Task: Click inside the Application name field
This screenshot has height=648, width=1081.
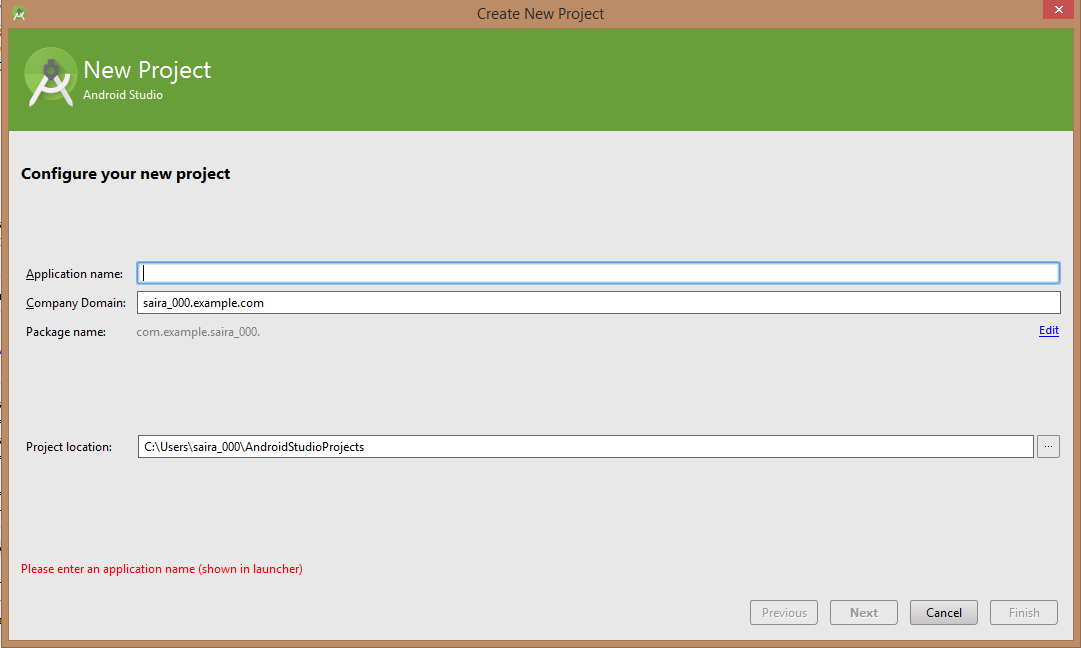Action: coord(600,272)
